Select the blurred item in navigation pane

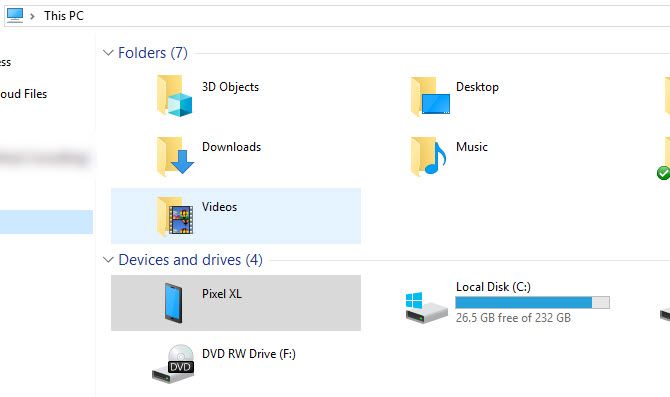click(x=45, y=158)
